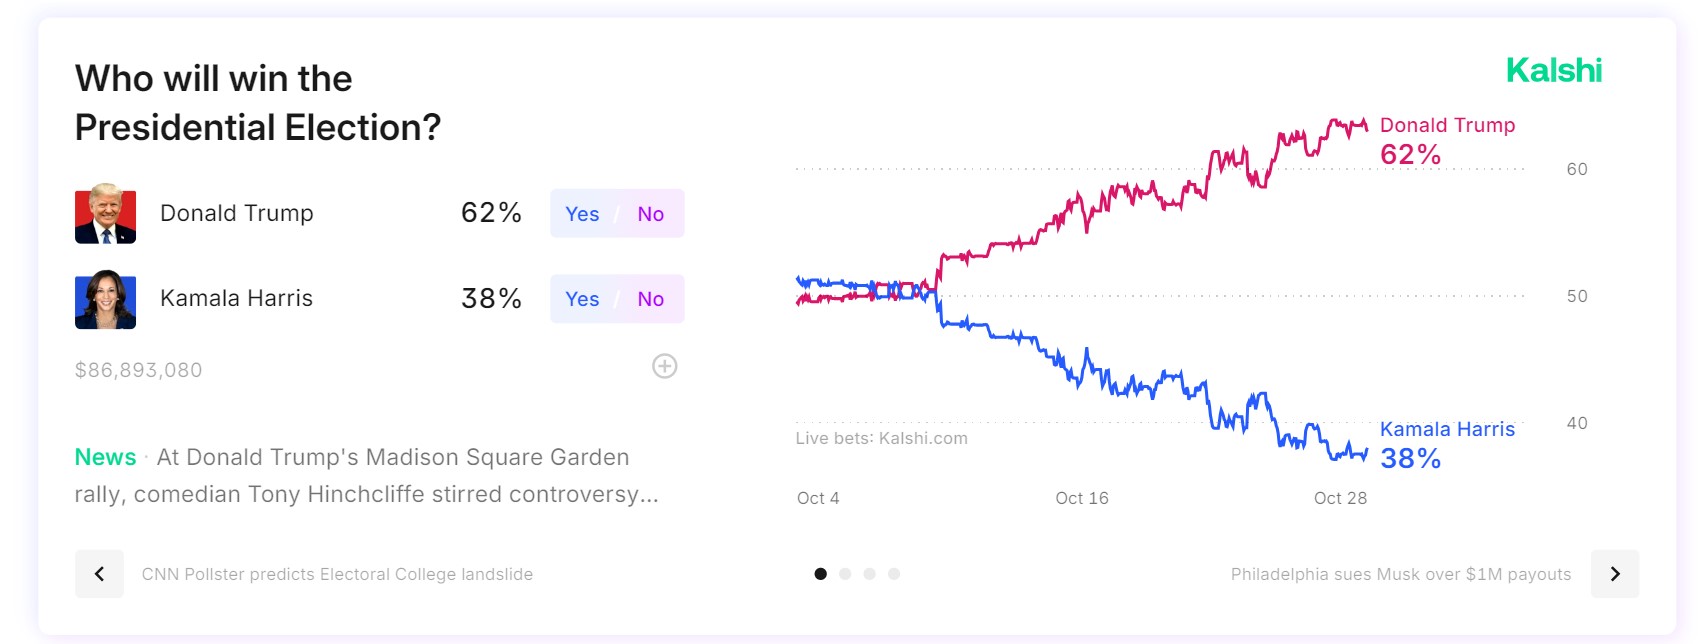Screen dimensions: 1698x644
Task: Select the third carousel dot
Action: (870, 574)
